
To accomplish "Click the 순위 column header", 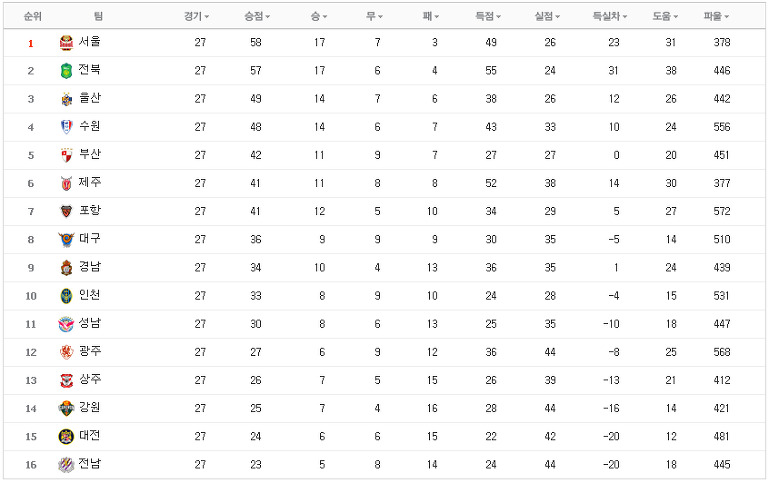I will pos(32,17).
